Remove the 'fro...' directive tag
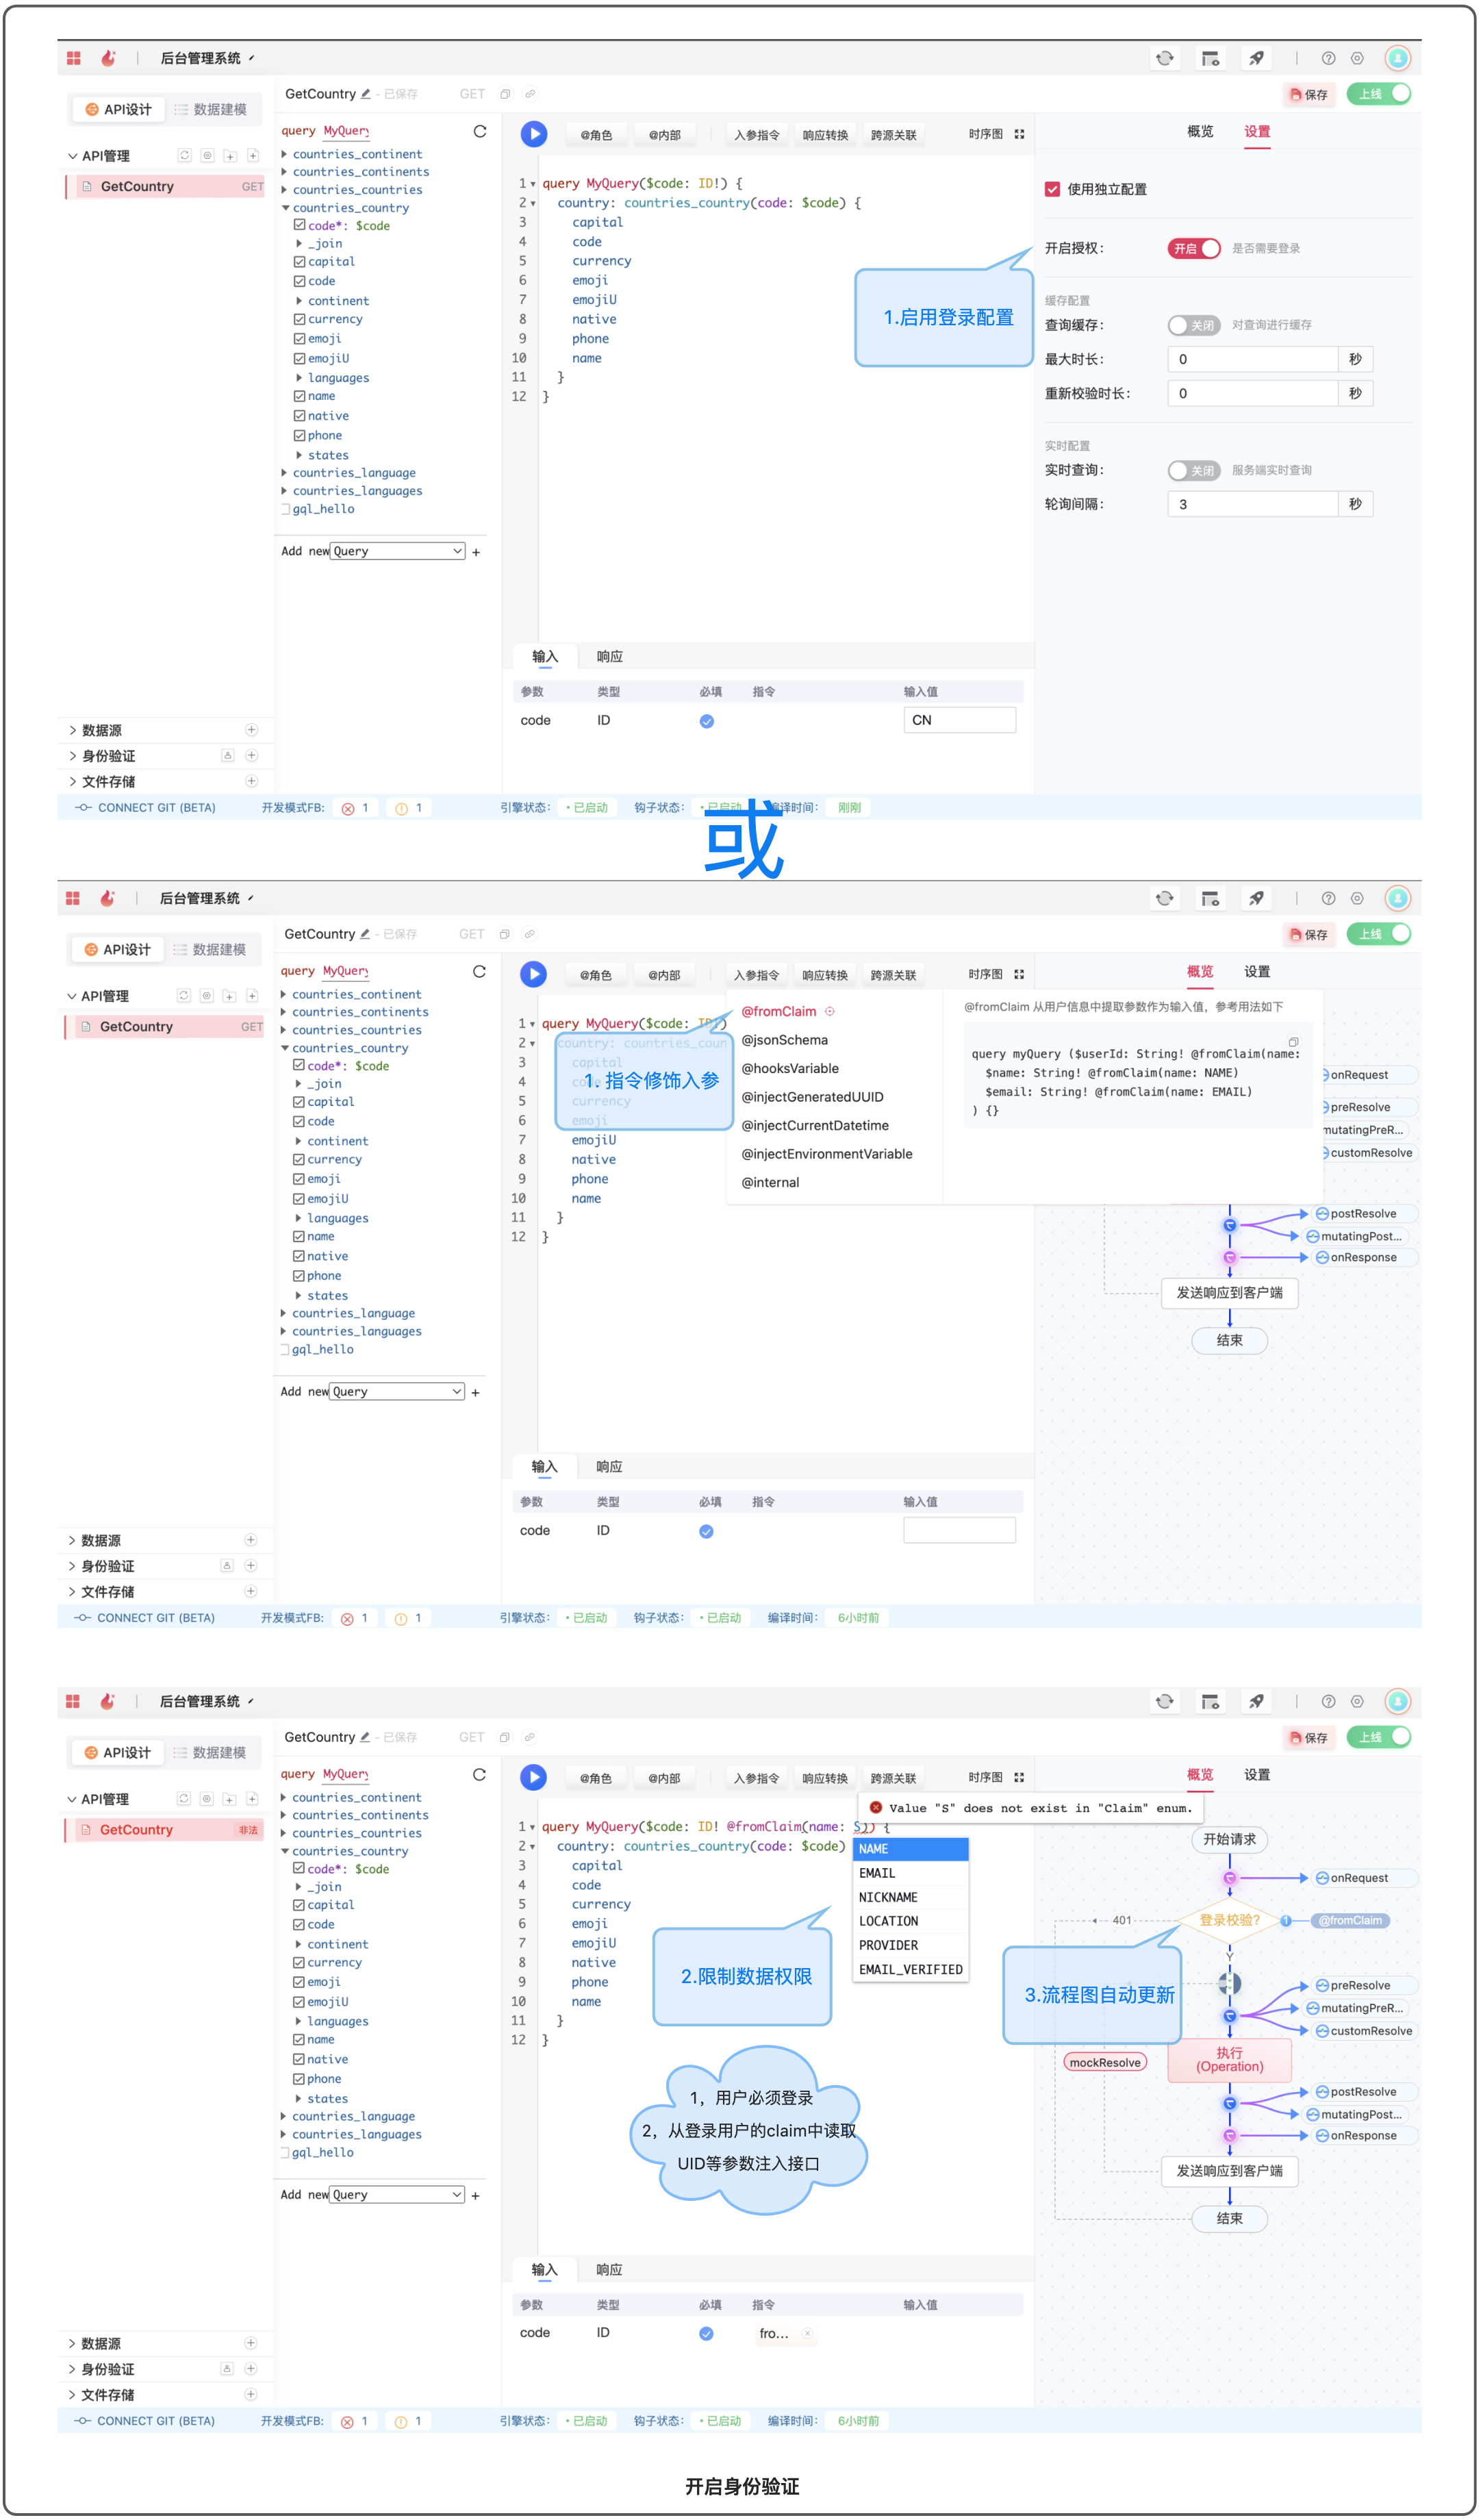The image size is (1483, 2520). (807, 2333)
